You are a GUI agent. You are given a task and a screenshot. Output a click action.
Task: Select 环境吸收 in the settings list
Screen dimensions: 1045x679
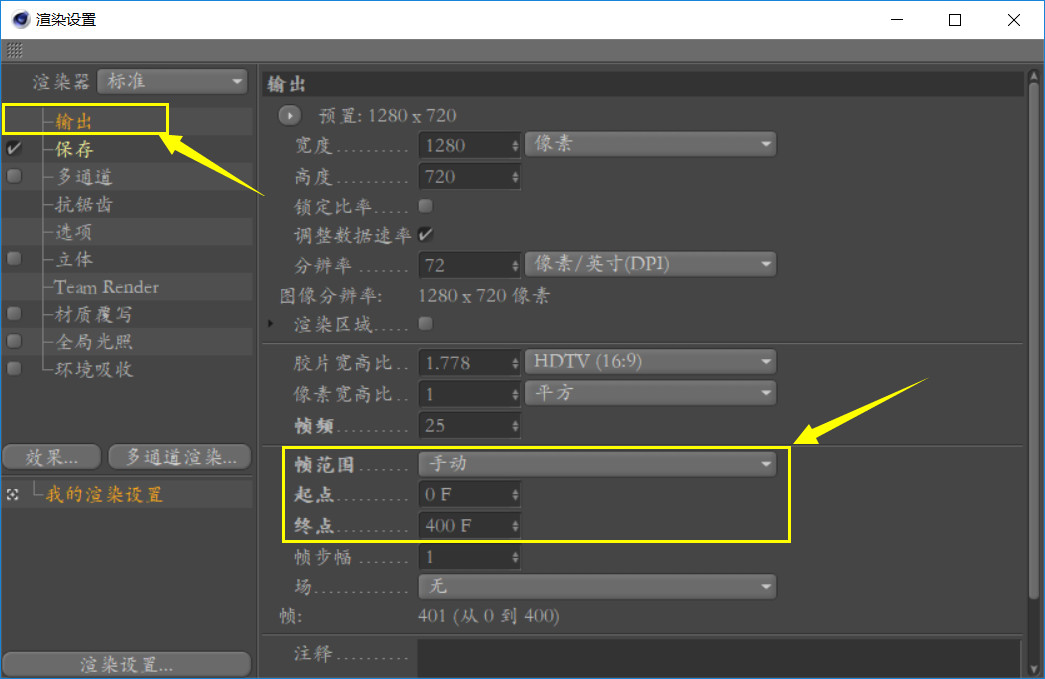coord(93,368)
